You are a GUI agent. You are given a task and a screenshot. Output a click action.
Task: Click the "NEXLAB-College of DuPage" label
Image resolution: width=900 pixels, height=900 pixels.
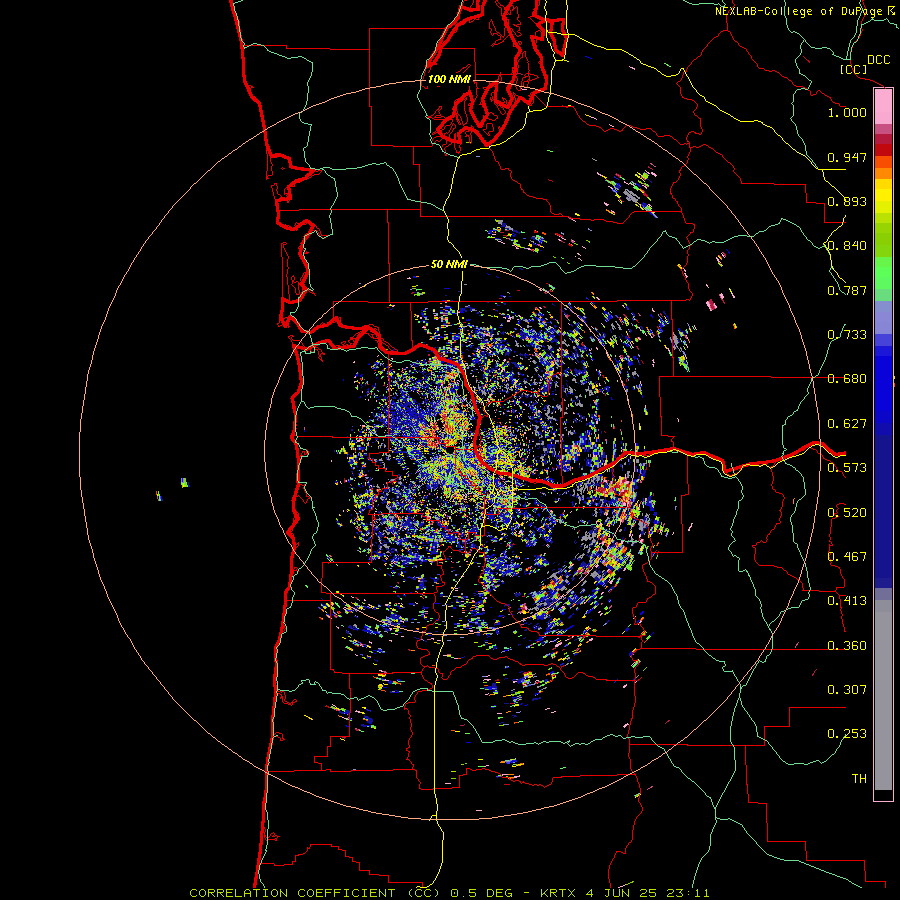coord(798,11)
